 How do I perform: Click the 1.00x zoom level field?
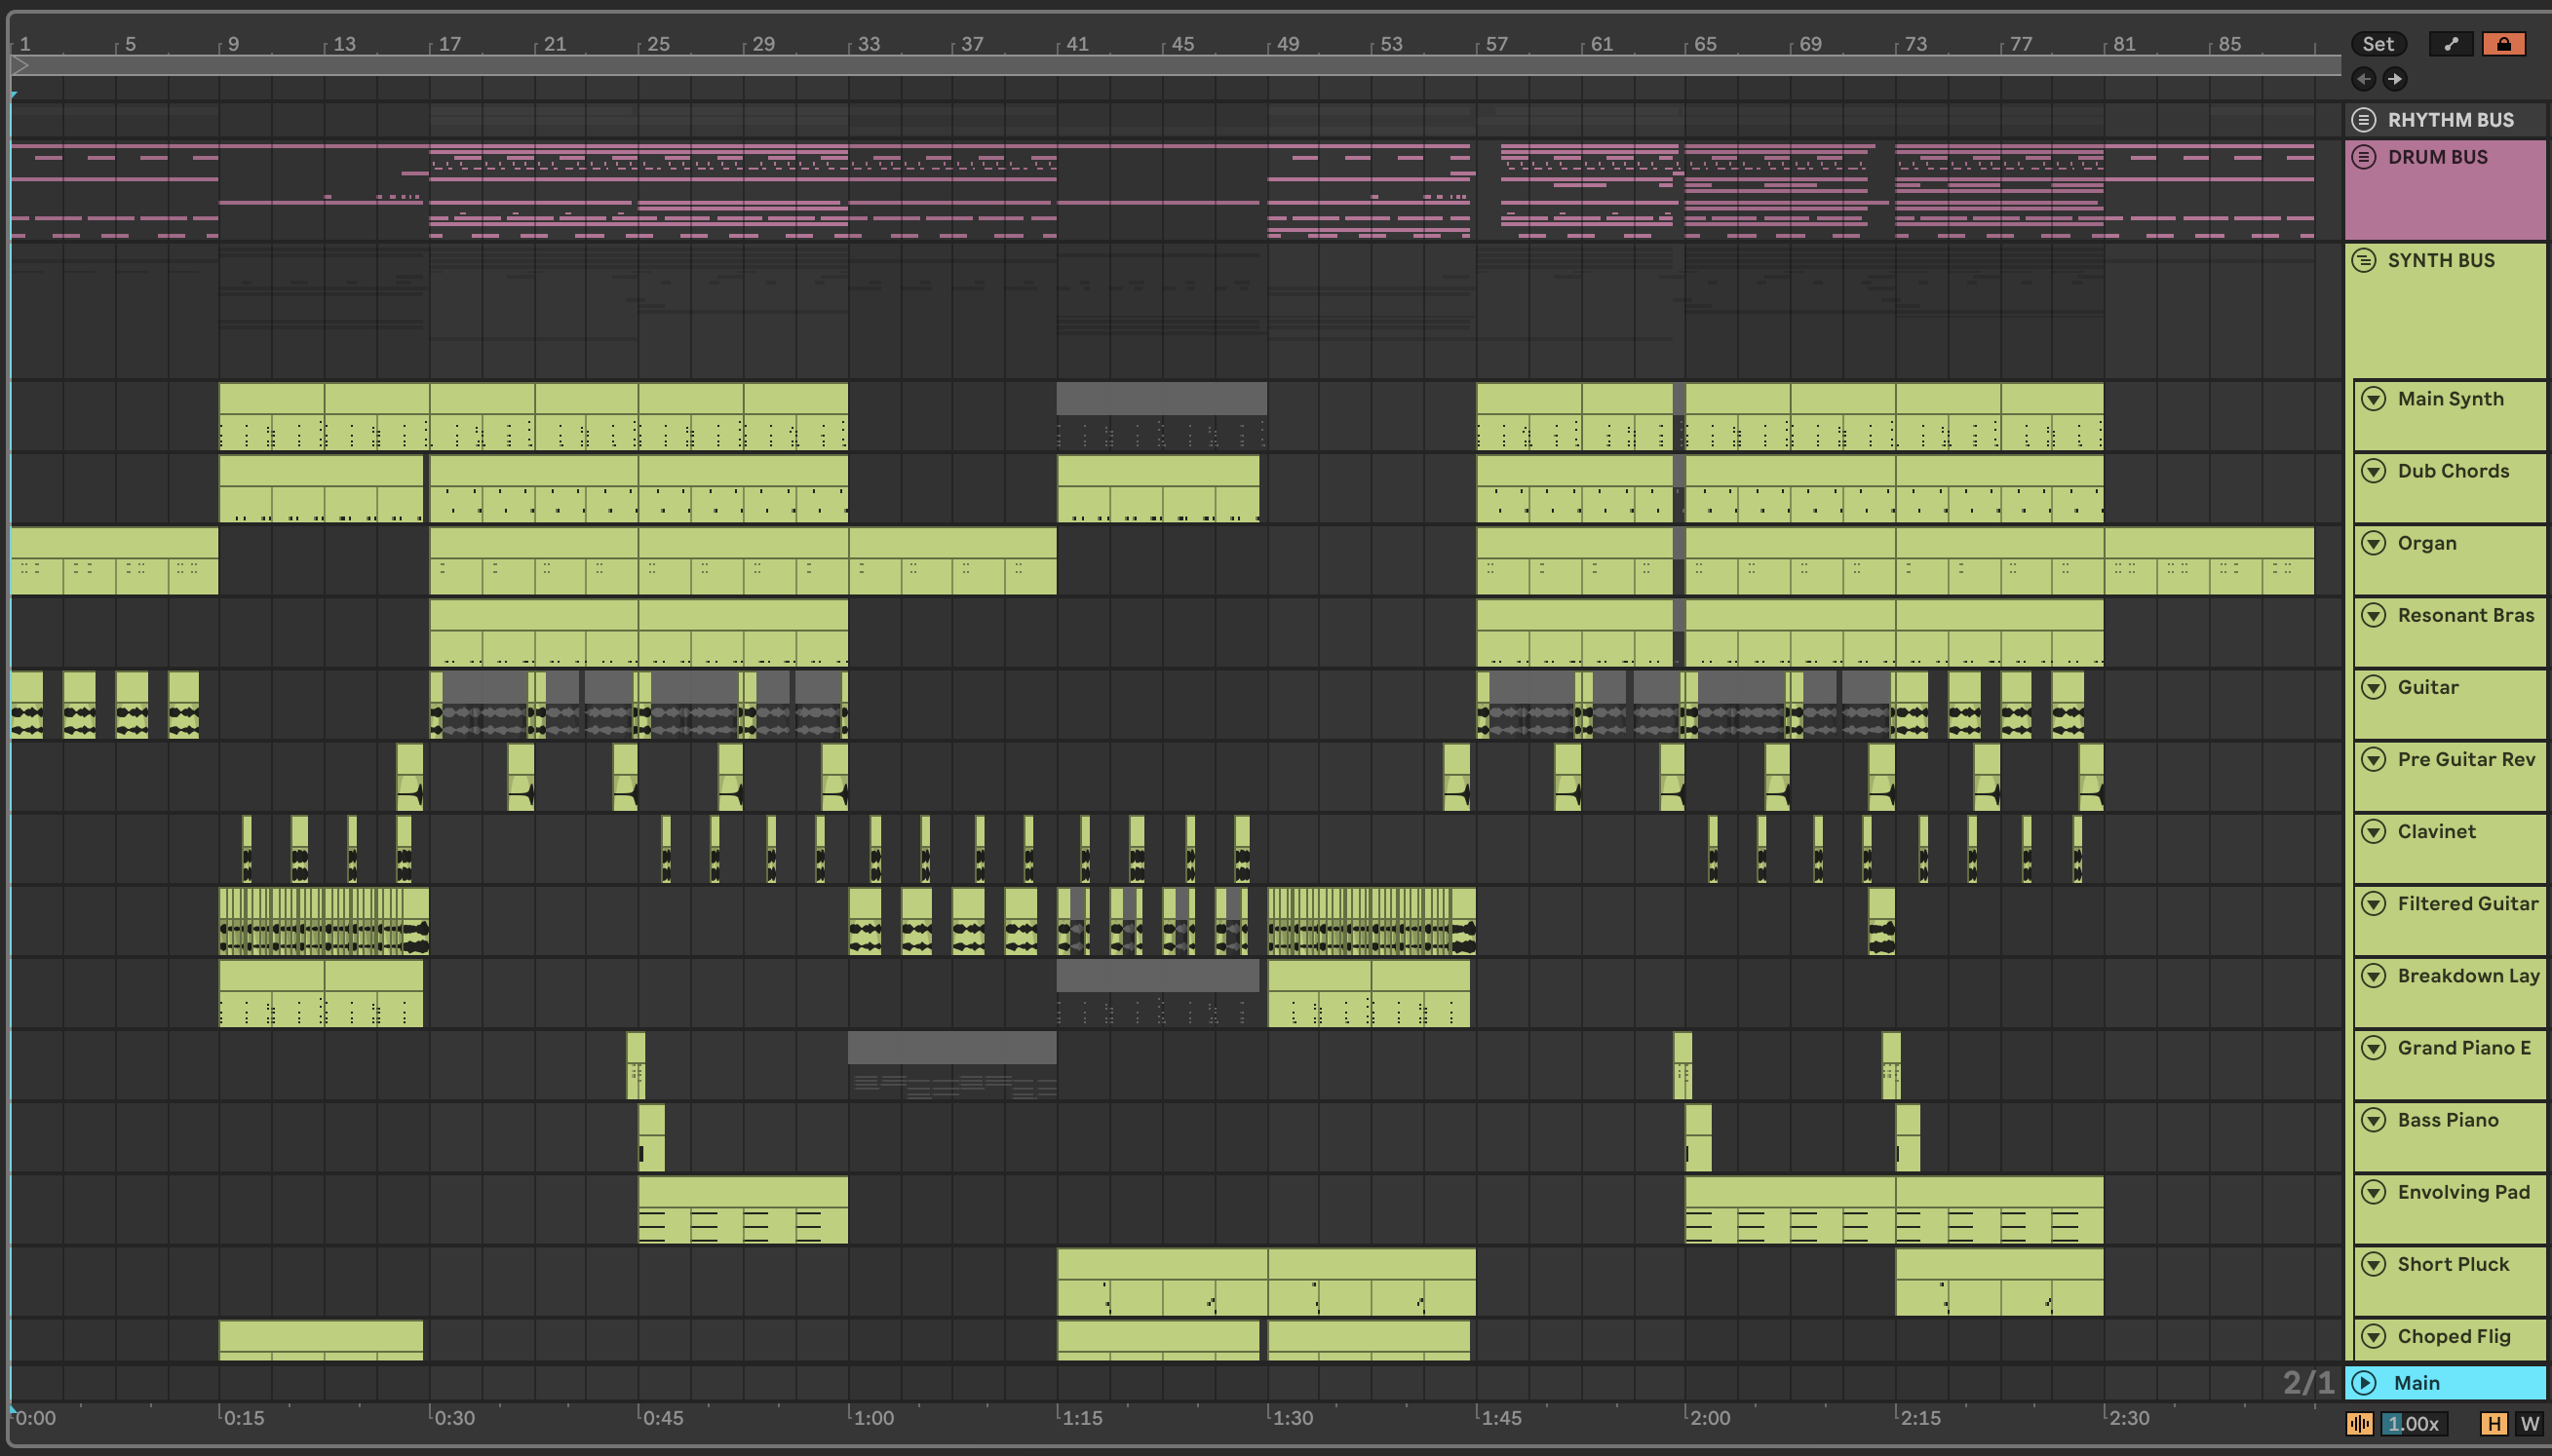[2414, 1423]
